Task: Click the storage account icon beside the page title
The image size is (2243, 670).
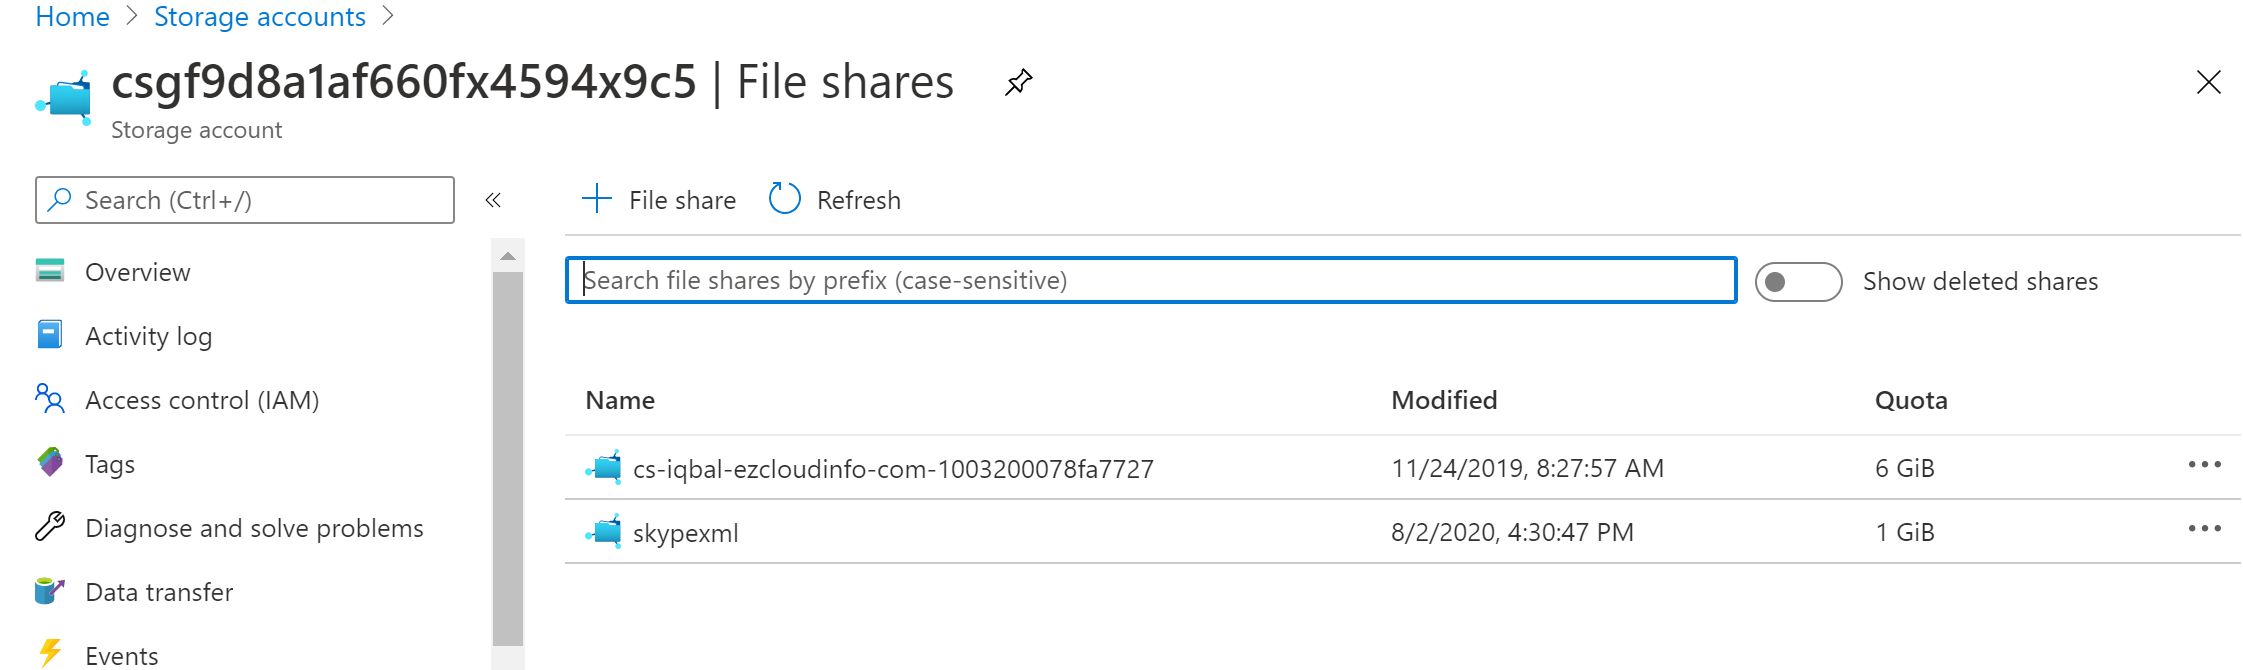Action: 63,97
